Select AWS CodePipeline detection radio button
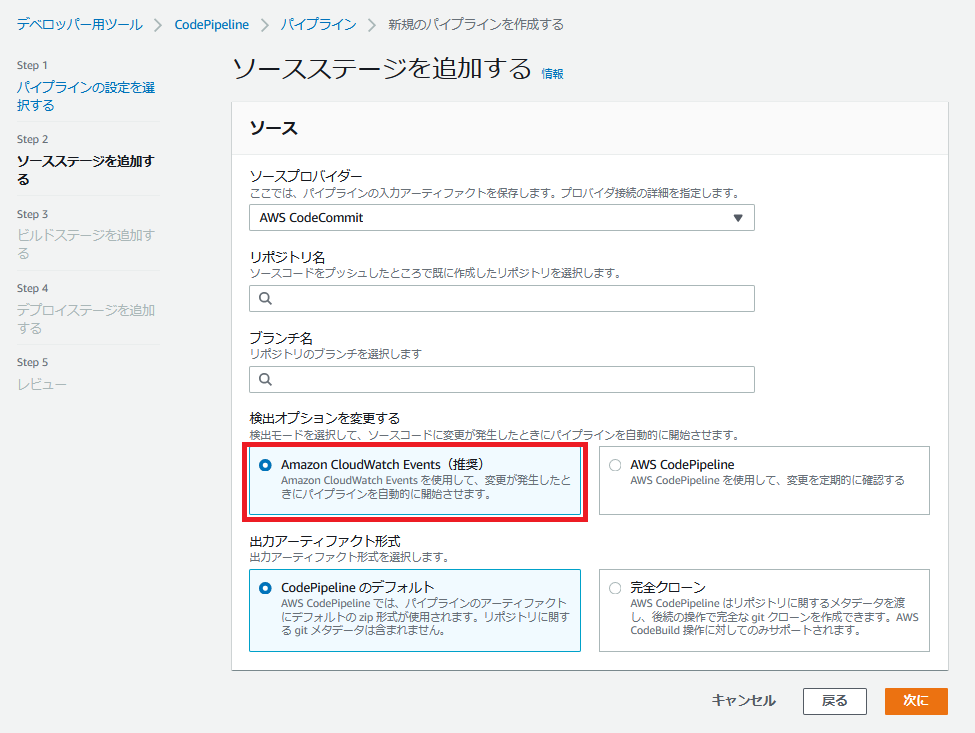The width and height of the screenshot is (975, 733). pos(615,465)
